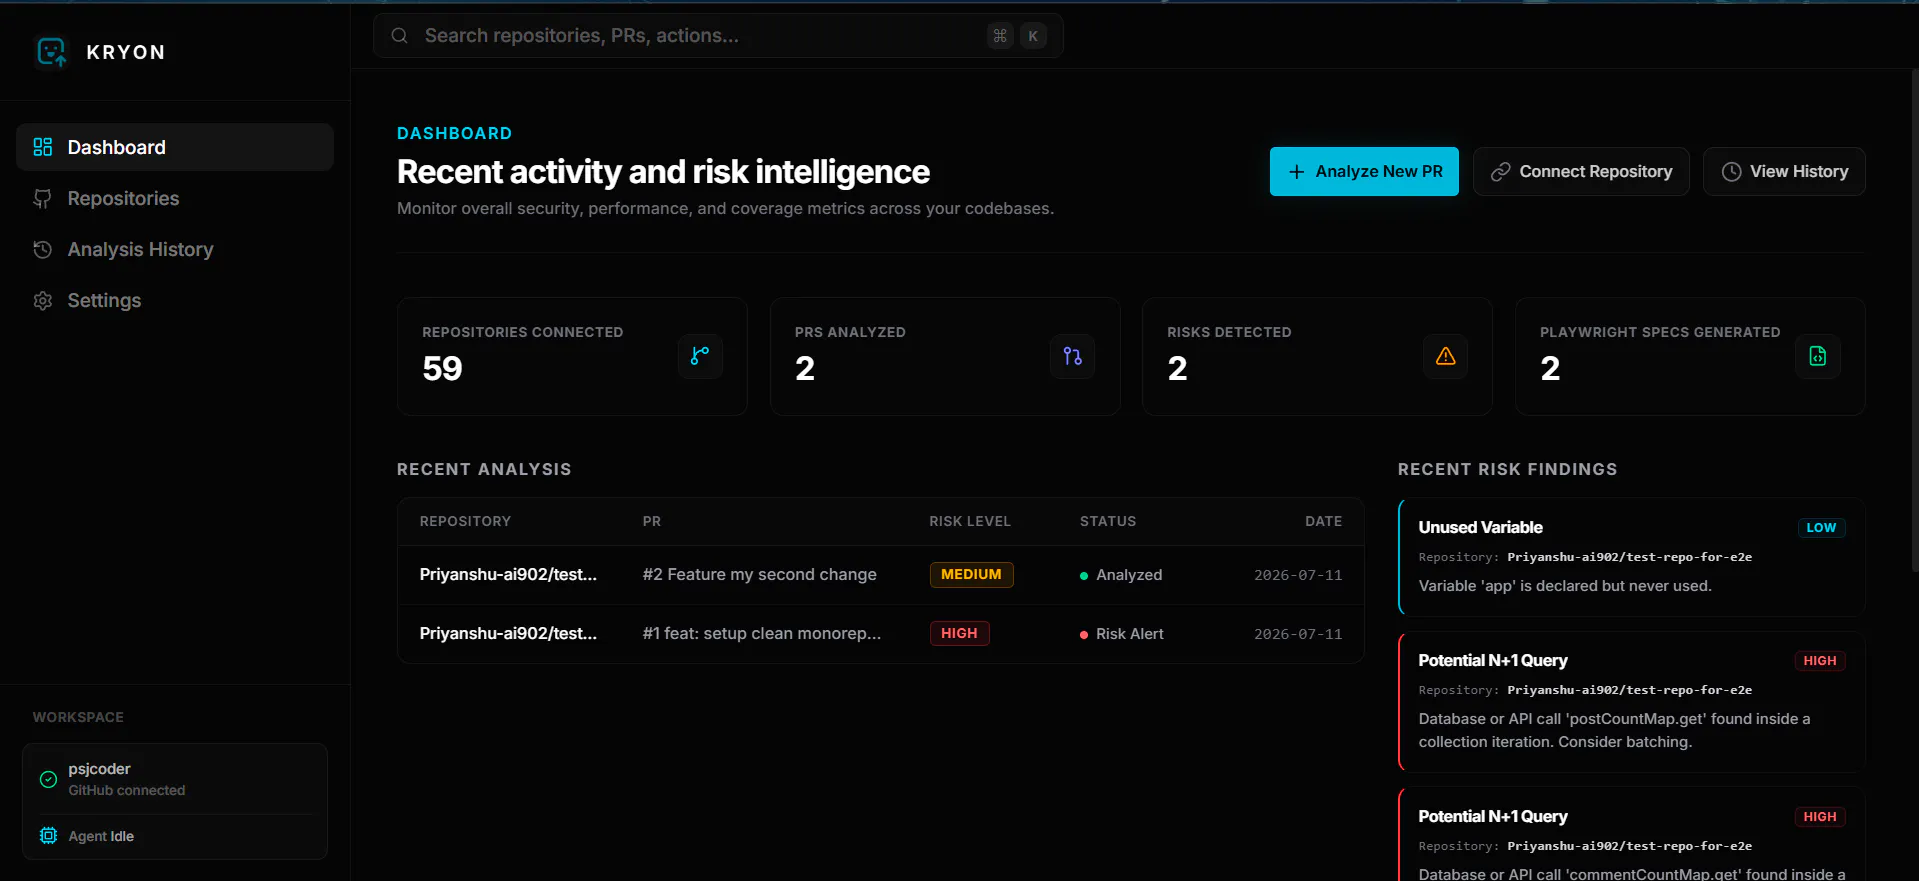
Task: Click the STATUS column header
Action: click(1108, 521)
